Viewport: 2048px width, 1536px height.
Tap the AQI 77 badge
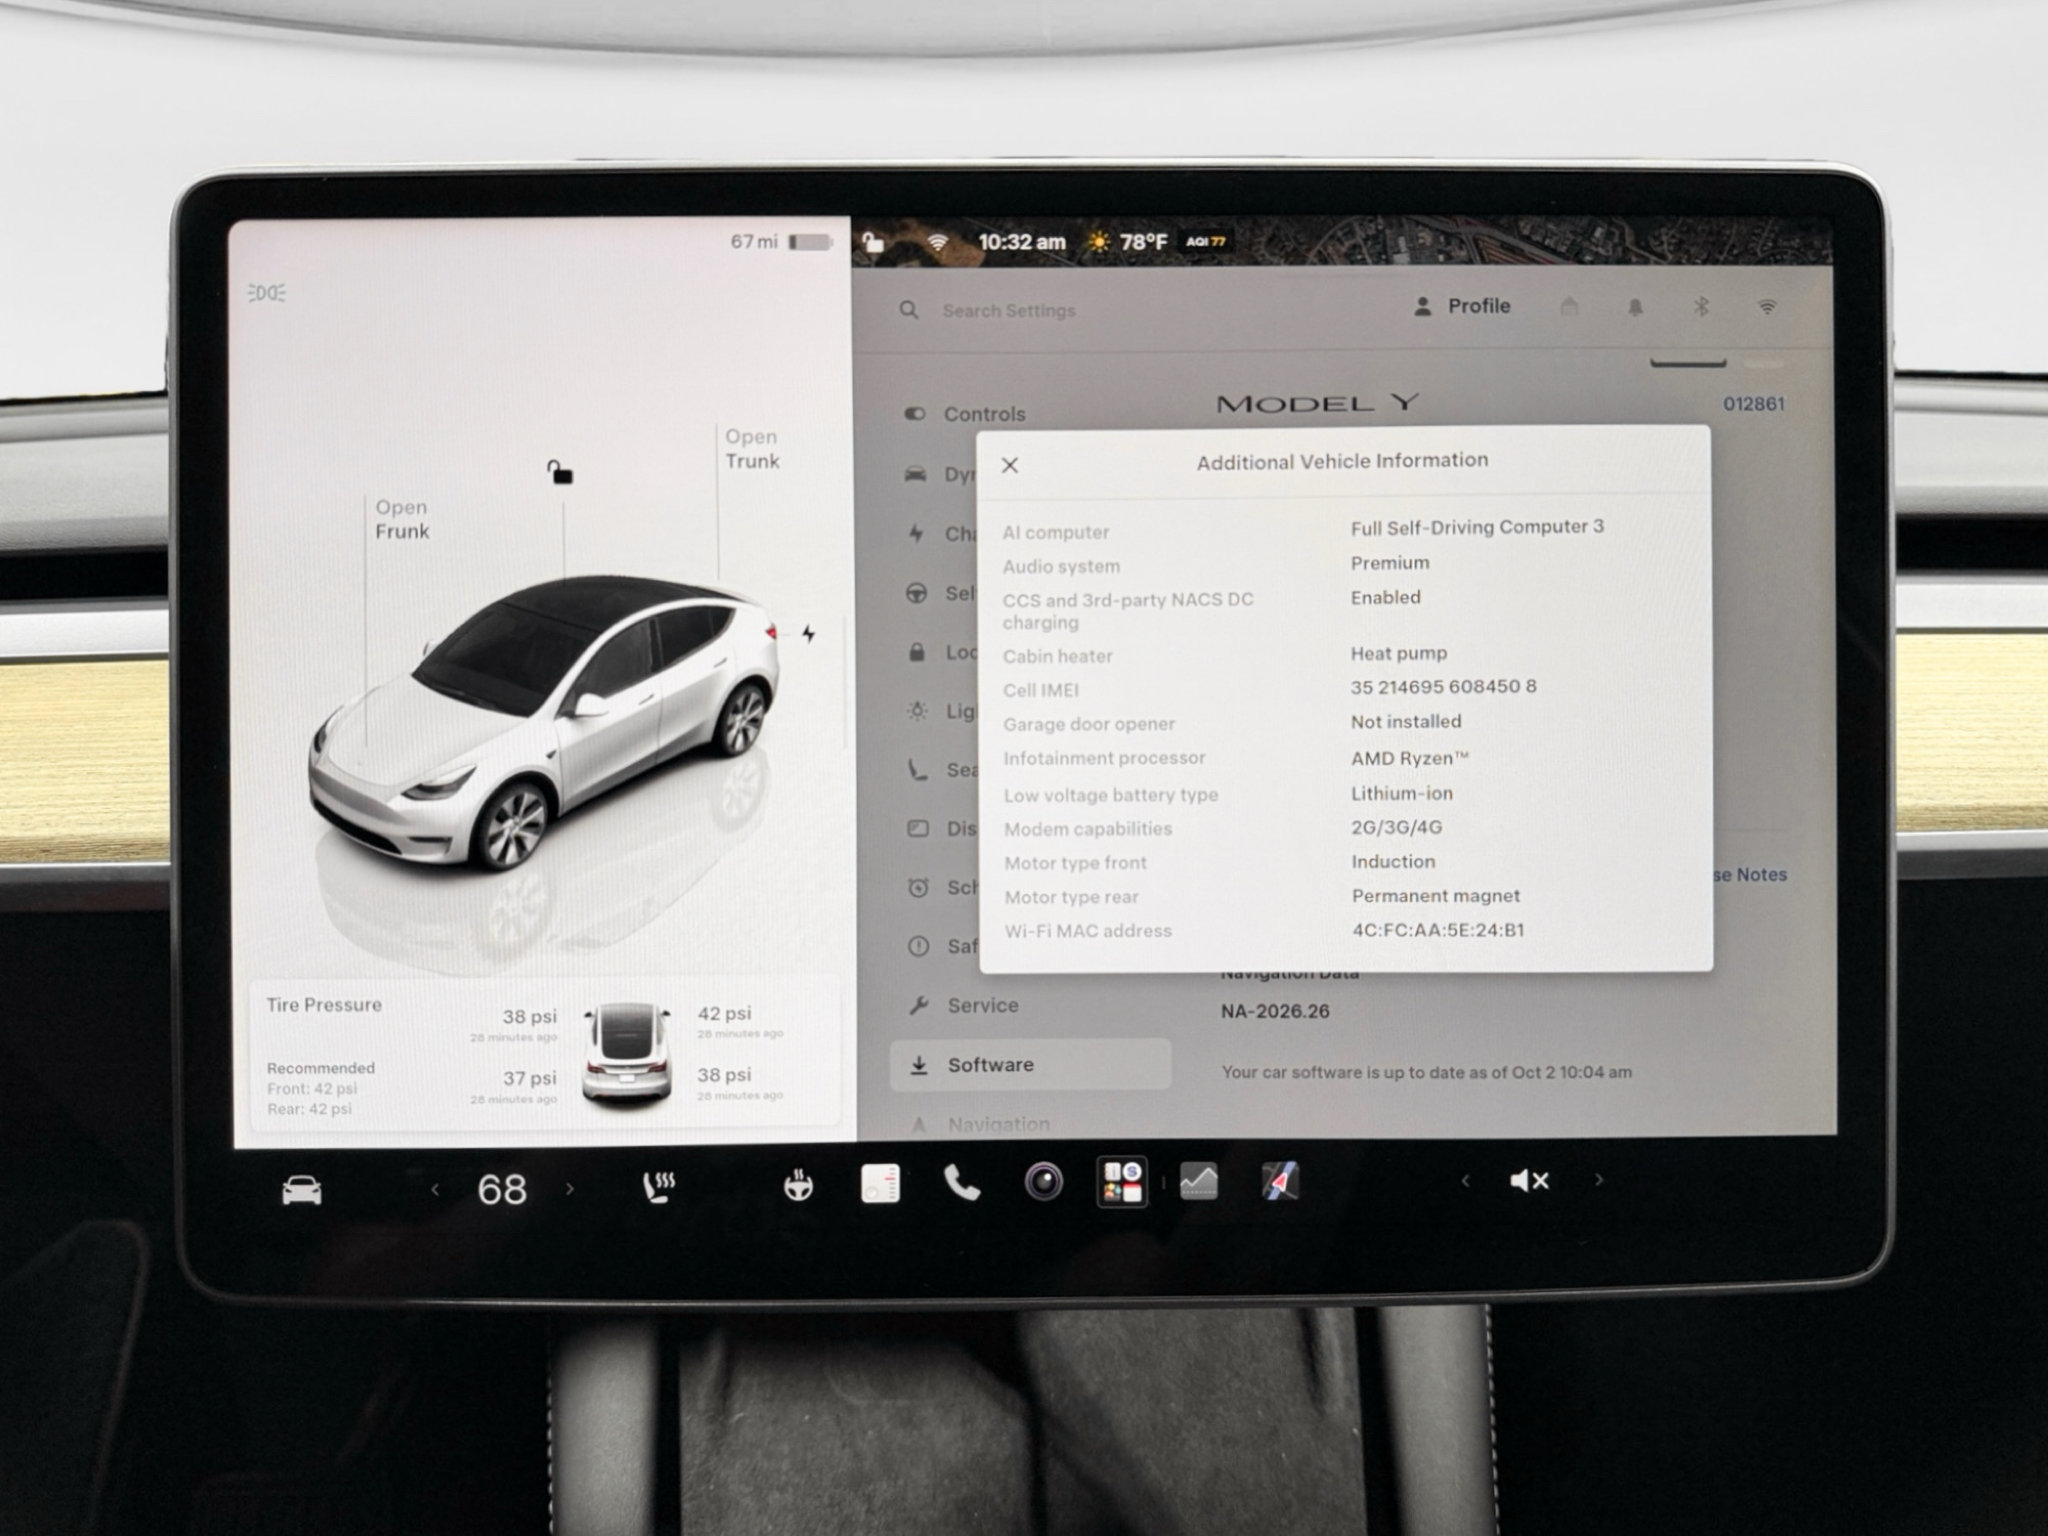click(1206, 241)
